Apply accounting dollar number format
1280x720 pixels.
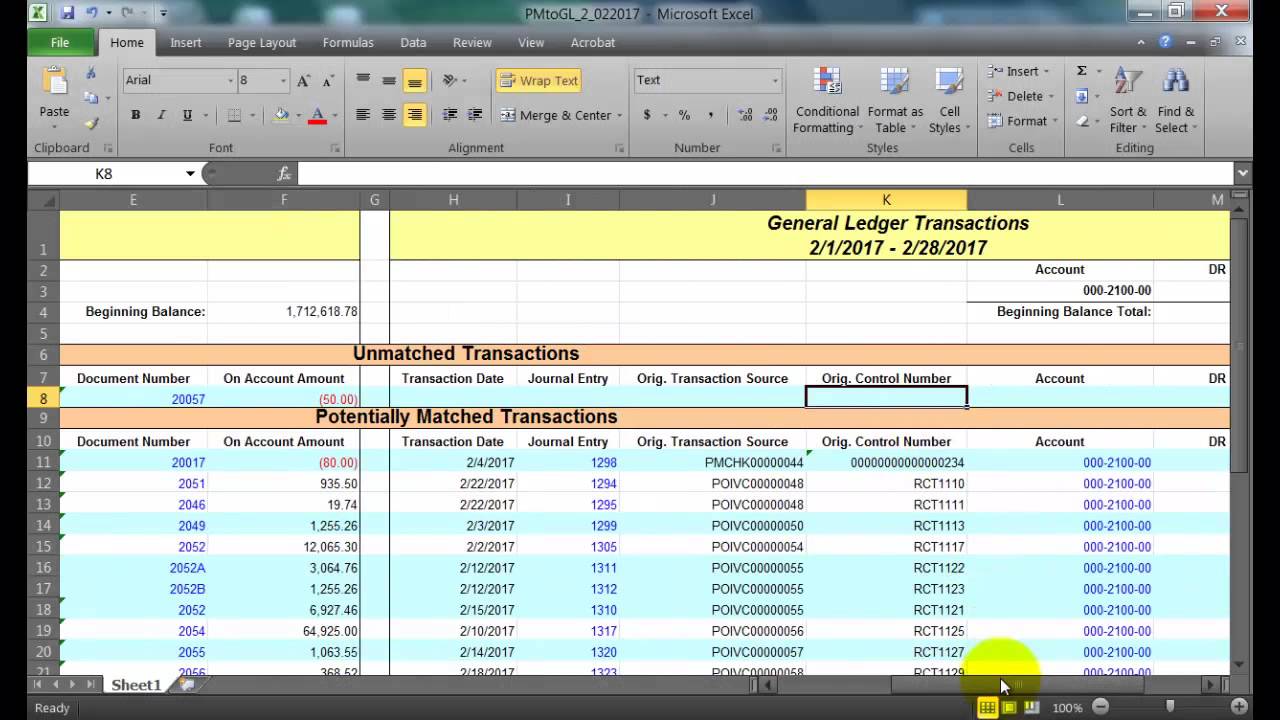647,115
